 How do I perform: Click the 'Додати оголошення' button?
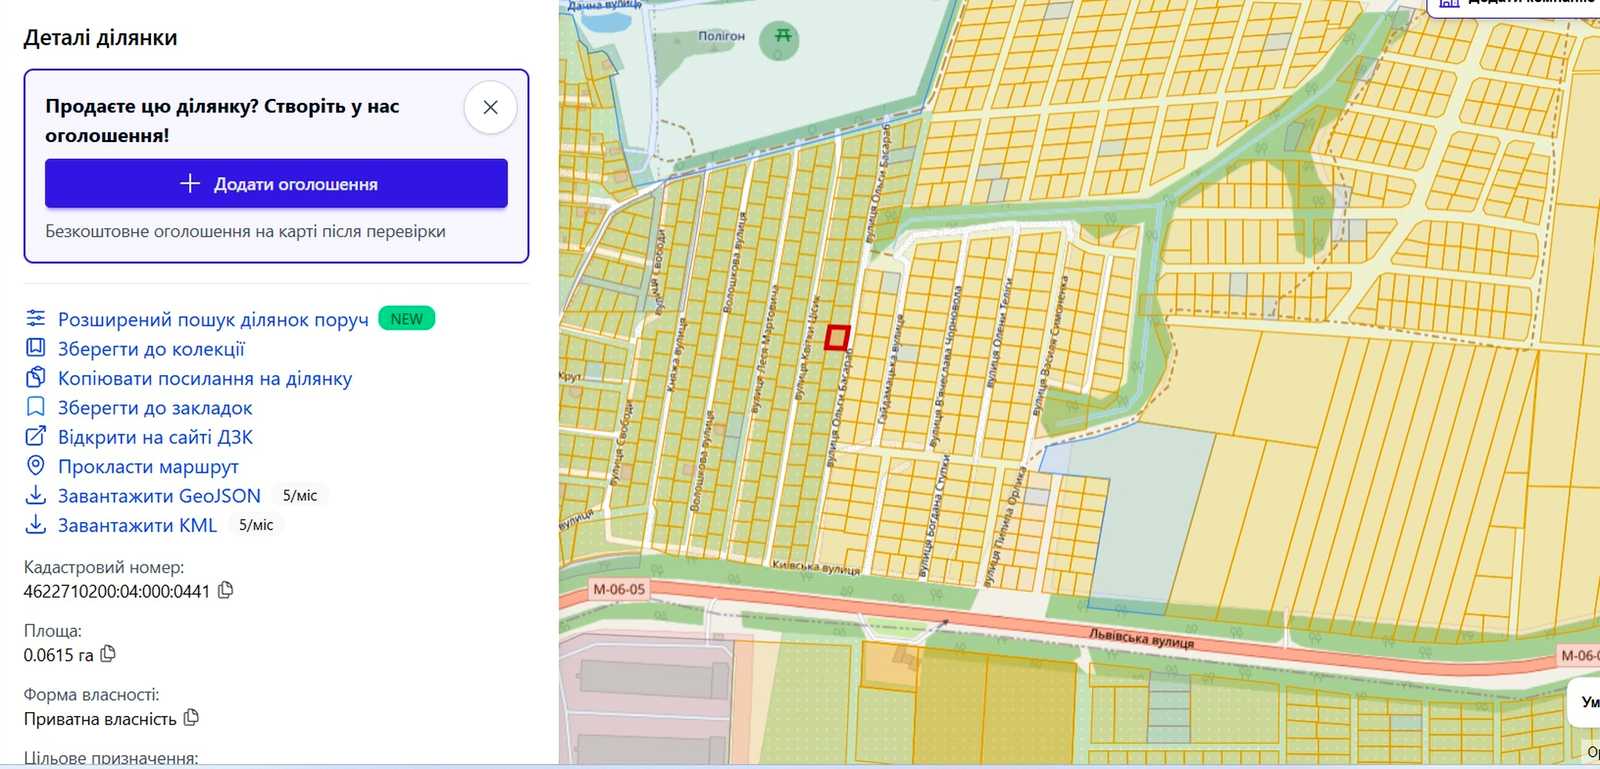coord(276,184)
